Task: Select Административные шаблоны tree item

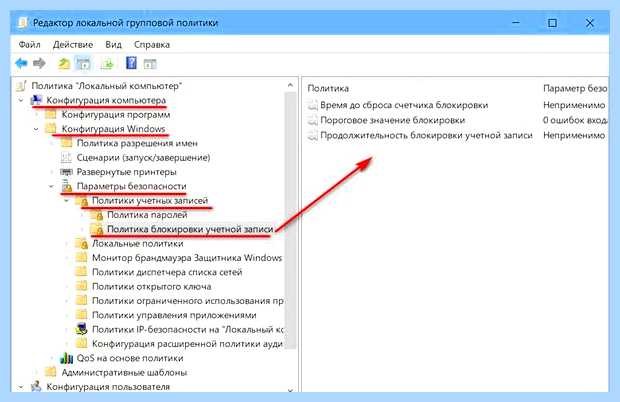Action: (124, 372)
